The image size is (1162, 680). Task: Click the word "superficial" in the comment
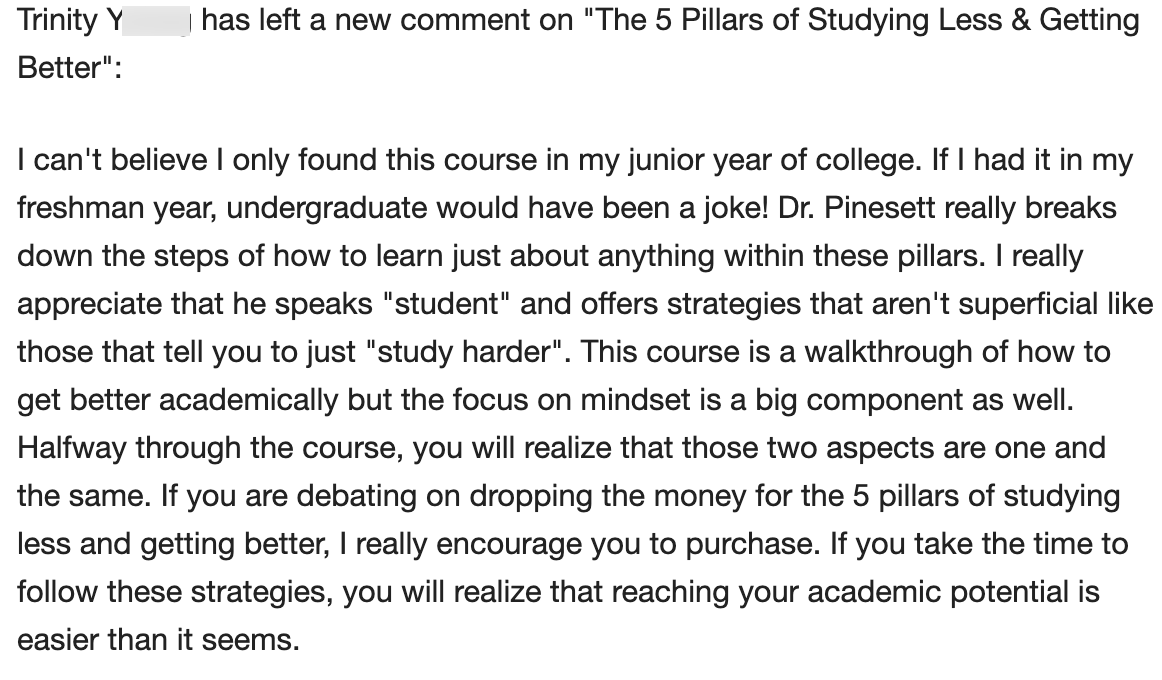tap(1010, 304)
